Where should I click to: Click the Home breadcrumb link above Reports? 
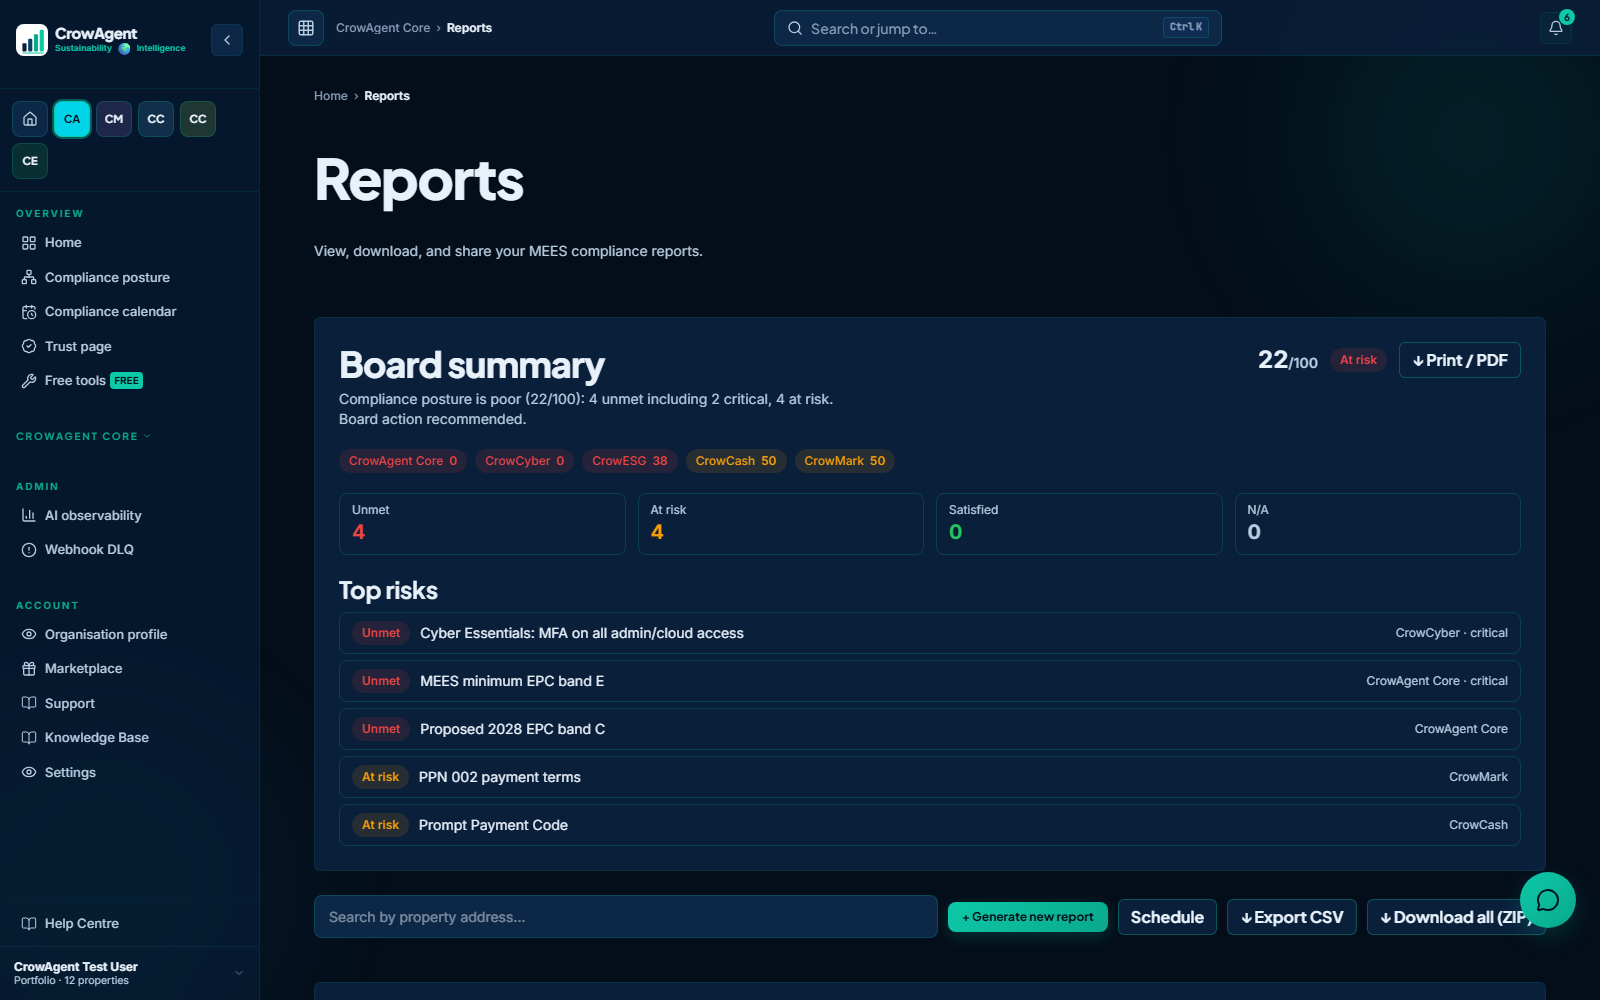(331, 96)
